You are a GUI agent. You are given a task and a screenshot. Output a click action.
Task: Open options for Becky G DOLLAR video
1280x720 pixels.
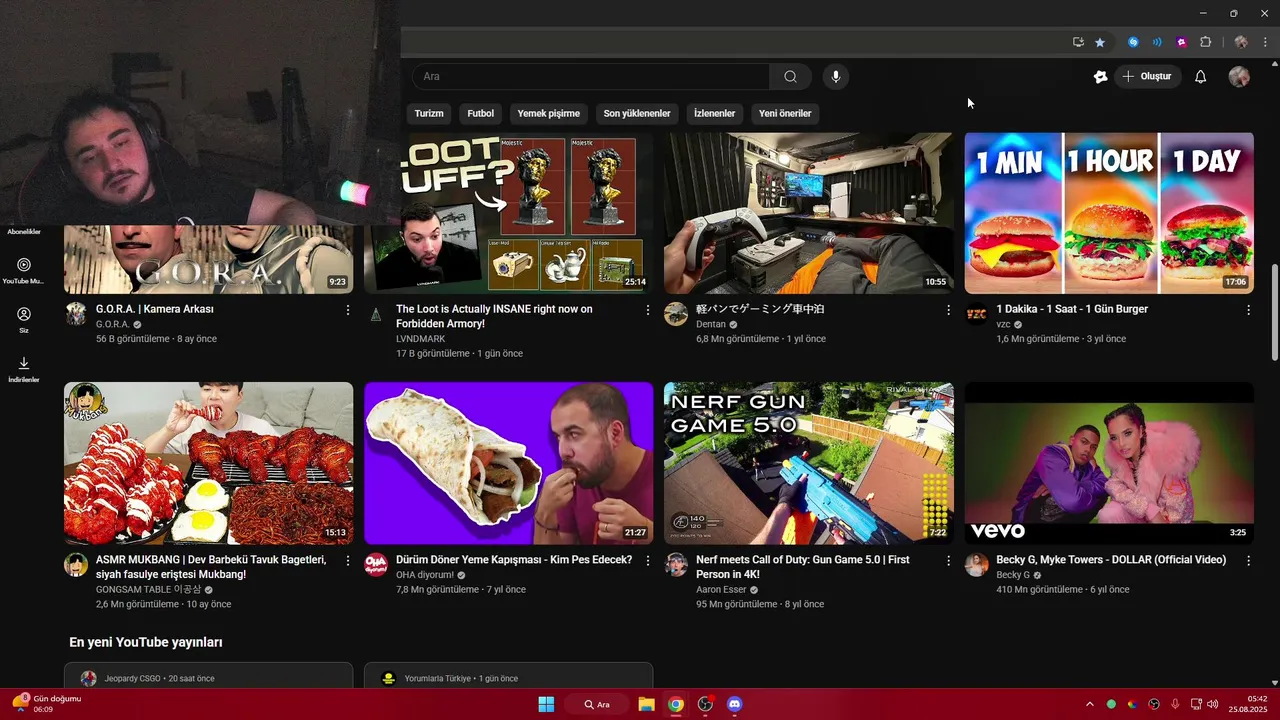(1248, 561)
